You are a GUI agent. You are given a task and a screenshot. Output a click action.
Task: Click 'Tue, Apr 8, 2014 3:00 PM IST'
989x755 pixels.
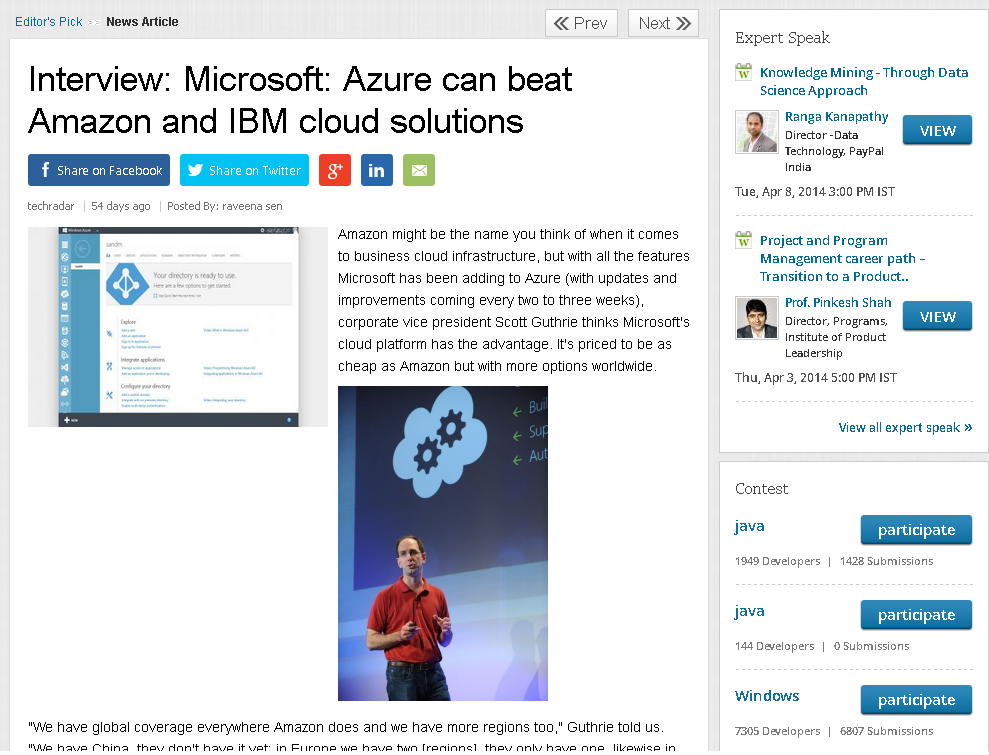(815, 192)
